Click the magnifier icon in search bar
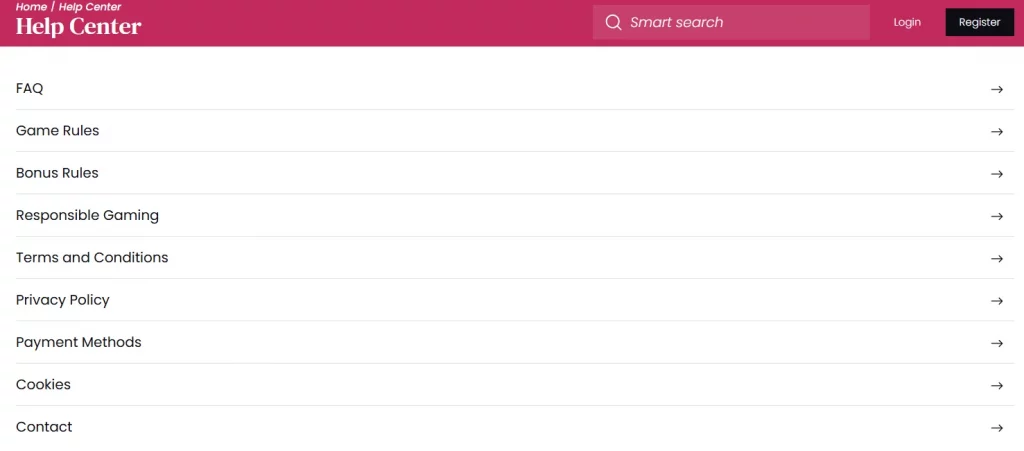This screenshot has height=451, width=1024. (613, 22)
